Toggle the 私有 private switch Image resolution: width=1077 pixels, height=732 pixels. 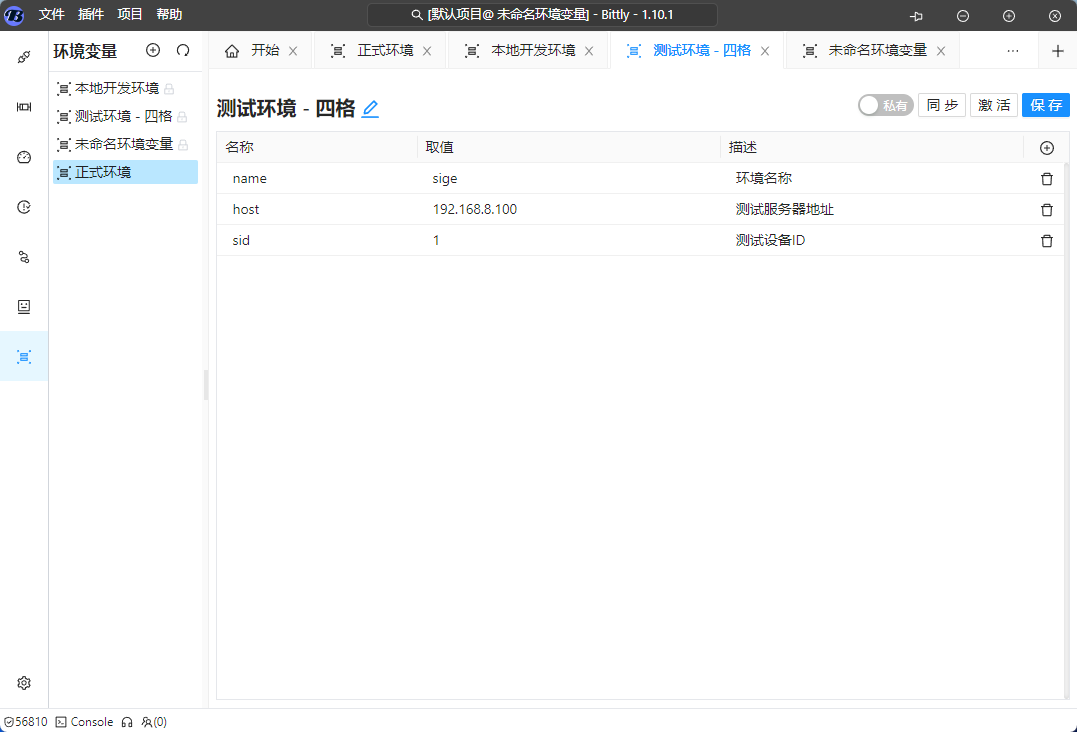tap(885, 105)
